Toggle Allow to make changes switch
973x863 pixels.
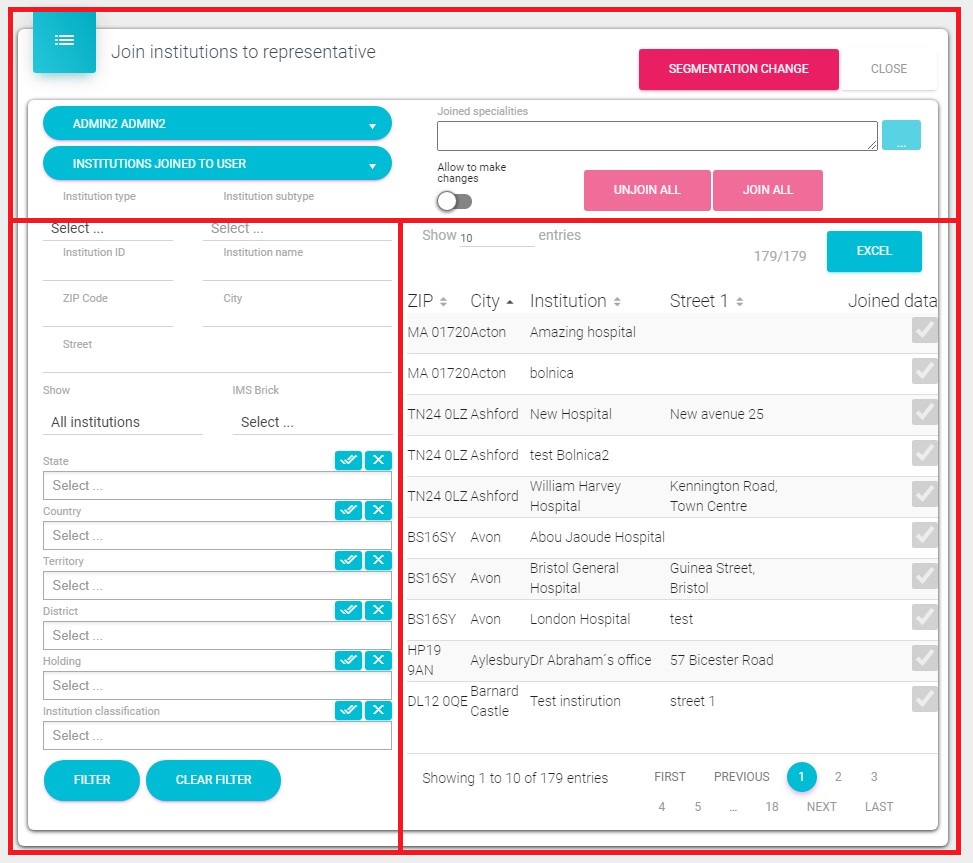(x=454, y=201)
